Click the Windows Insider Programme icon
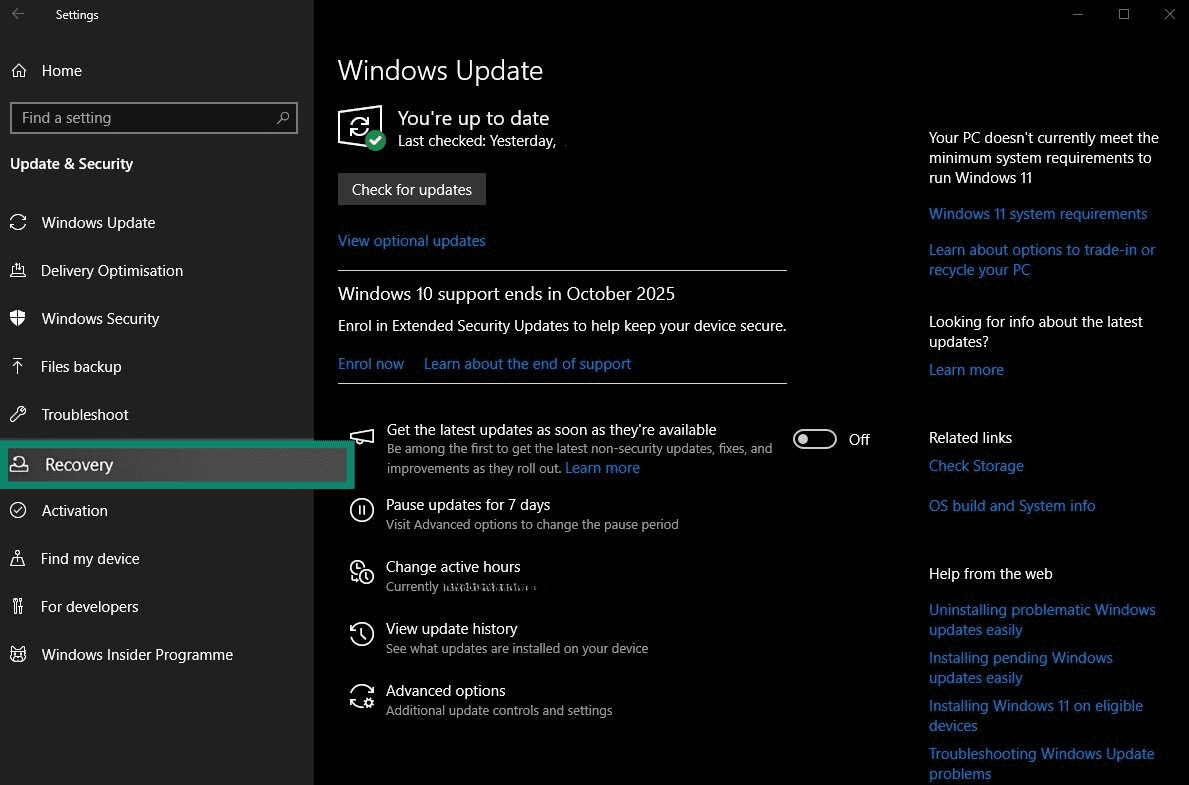The width and height of the screenshot is (1189, 785). click(19, 654)
